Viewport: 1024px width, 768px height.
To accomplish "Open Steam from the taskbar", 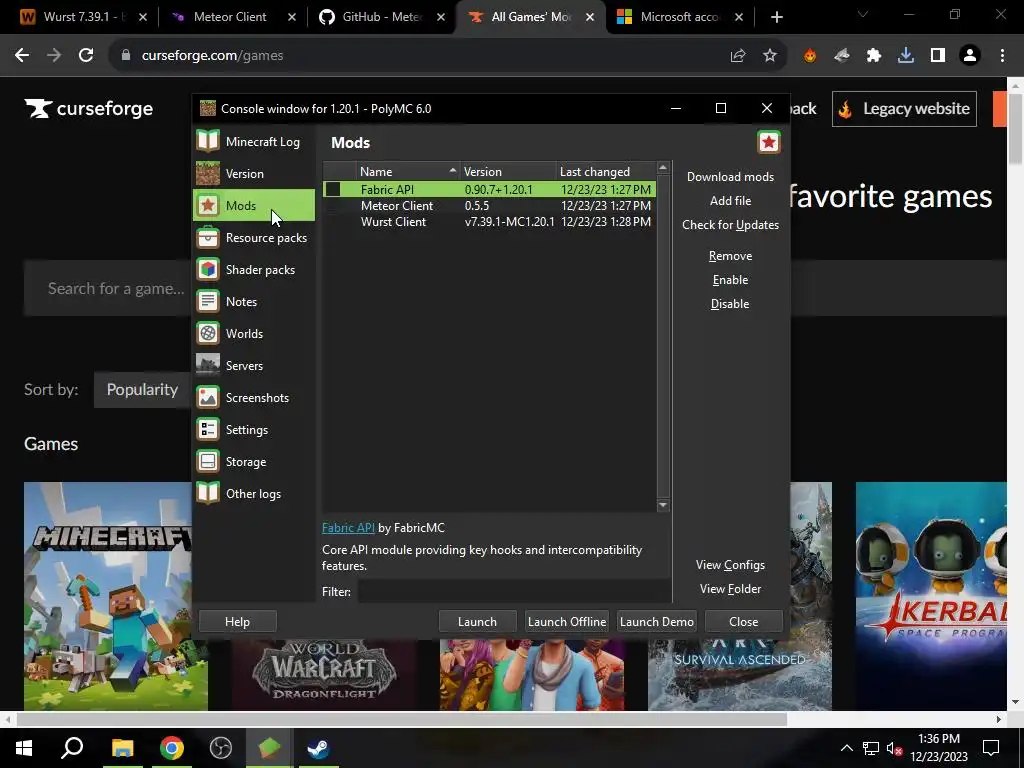I will pyautogui.click(x=318, y=748).
